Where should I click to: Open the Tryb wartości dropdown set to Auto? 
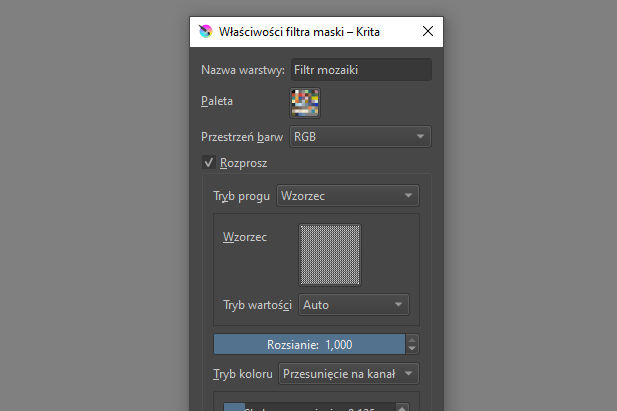(x=354, y=304)
